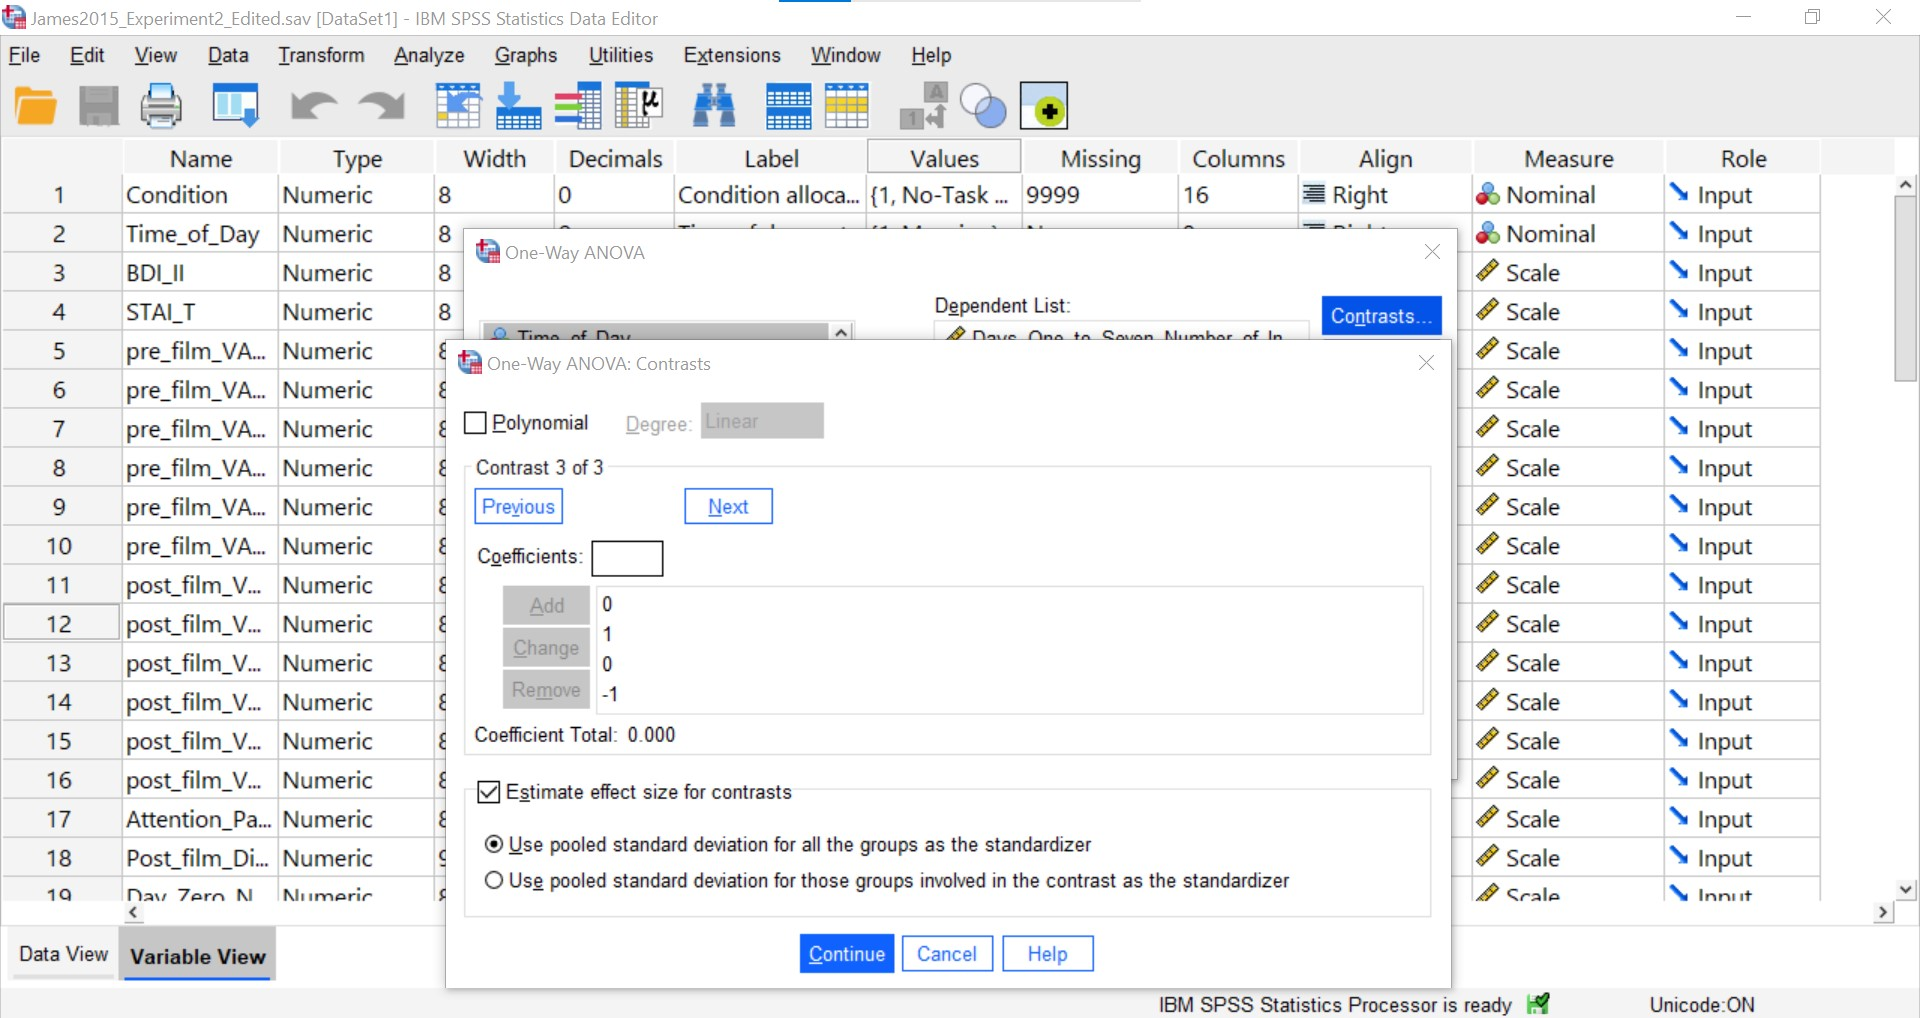Click Input role arrow for Condition

(x=1679, y=193)
